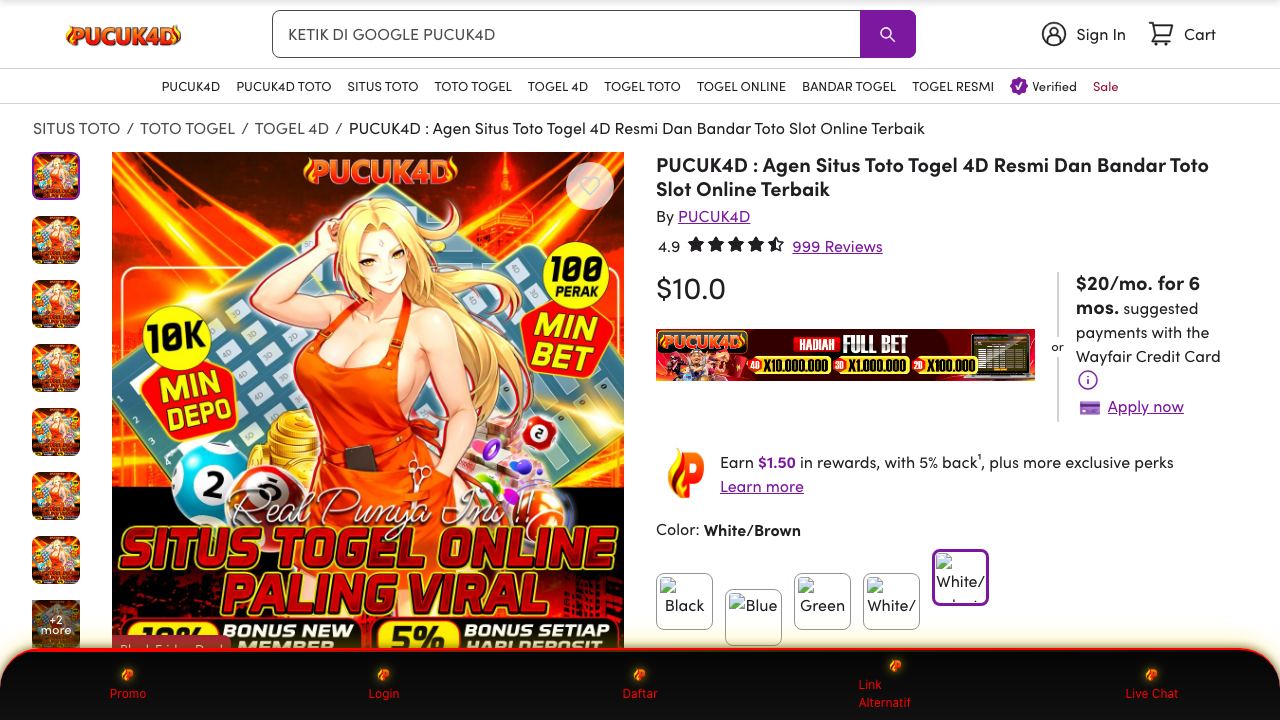Choose the selected White/Brown swatch
Image resolution: width=1280 pixels, height=720 pixels.
pyautogui.click(x=960, y=577)
